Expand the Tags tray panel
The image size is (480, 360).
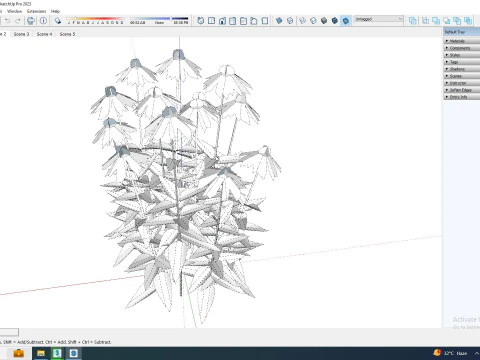(462, 62)
